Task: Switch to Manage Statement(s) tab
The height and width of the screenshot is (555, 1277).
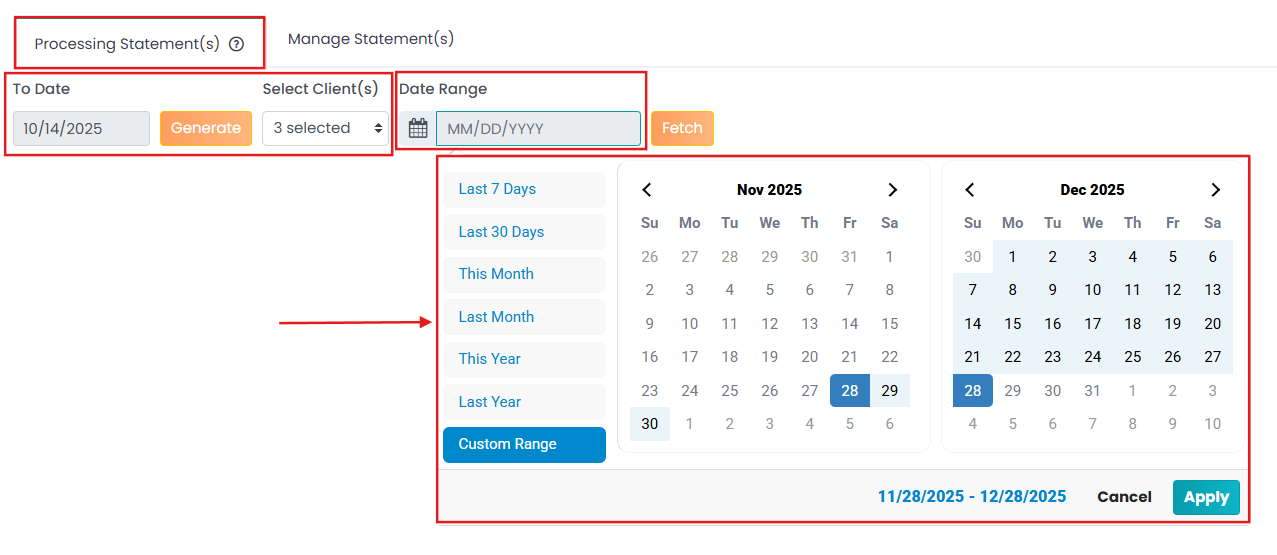Action: pos(371,39)
